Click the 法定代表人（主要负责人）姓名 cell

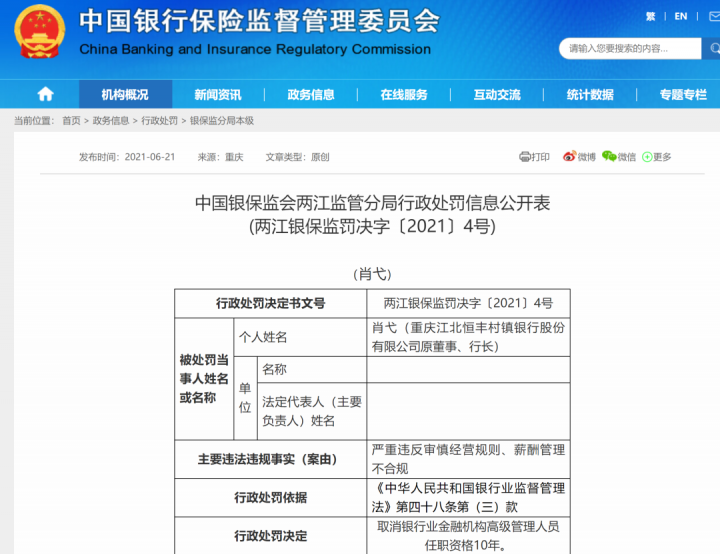pyautogui.click(x=312, y=411)
